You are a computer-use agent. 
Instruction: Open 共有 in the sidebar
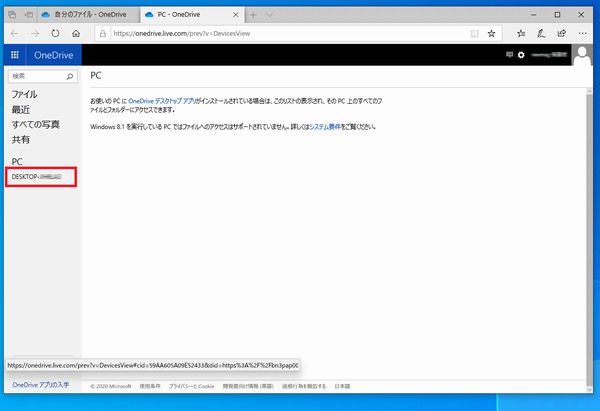[20, 140]
